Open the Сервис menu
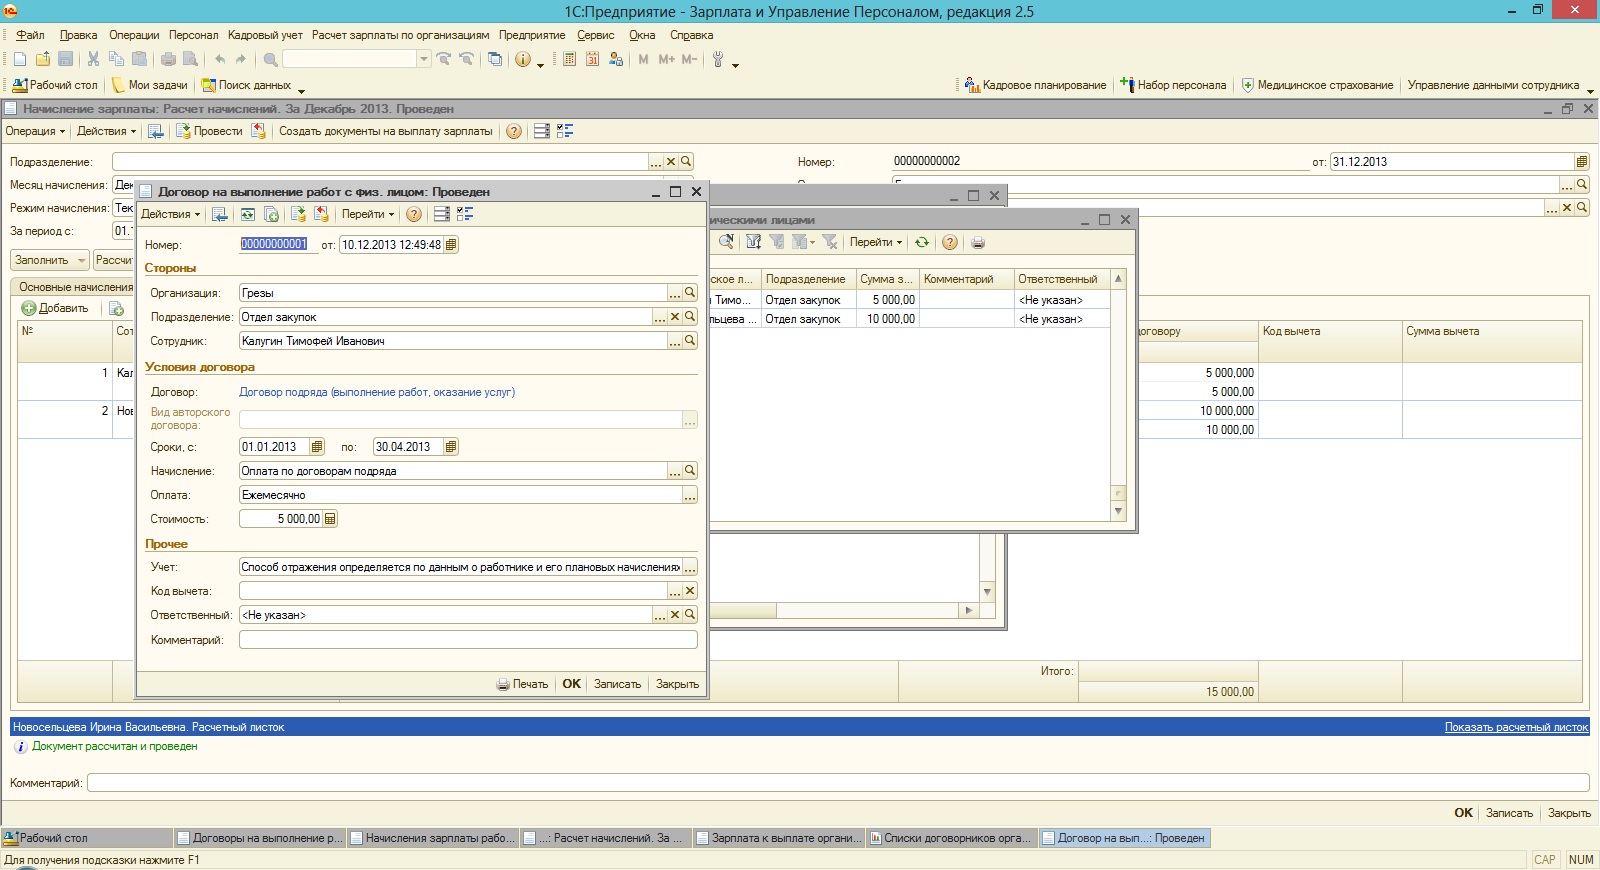 pos(595,35)
